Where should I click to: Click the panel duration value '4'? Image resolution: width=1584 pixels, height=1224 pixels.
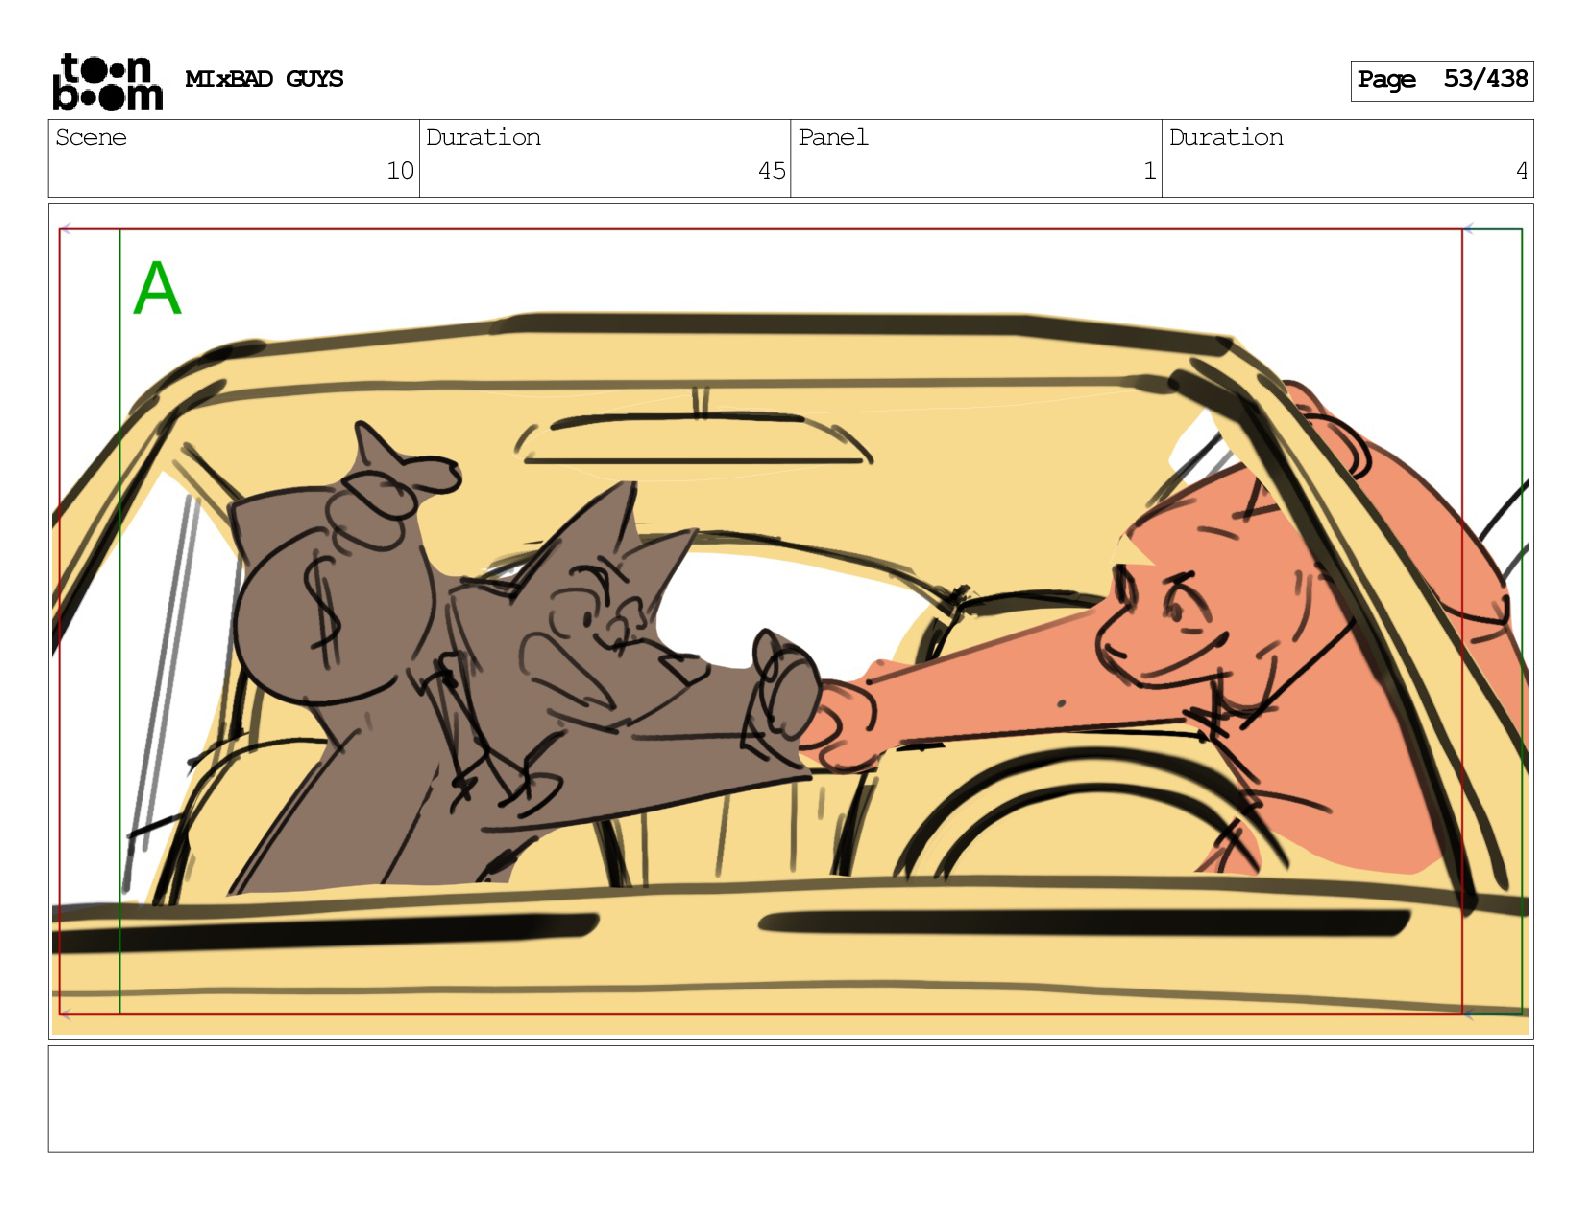coord(1522,171)
